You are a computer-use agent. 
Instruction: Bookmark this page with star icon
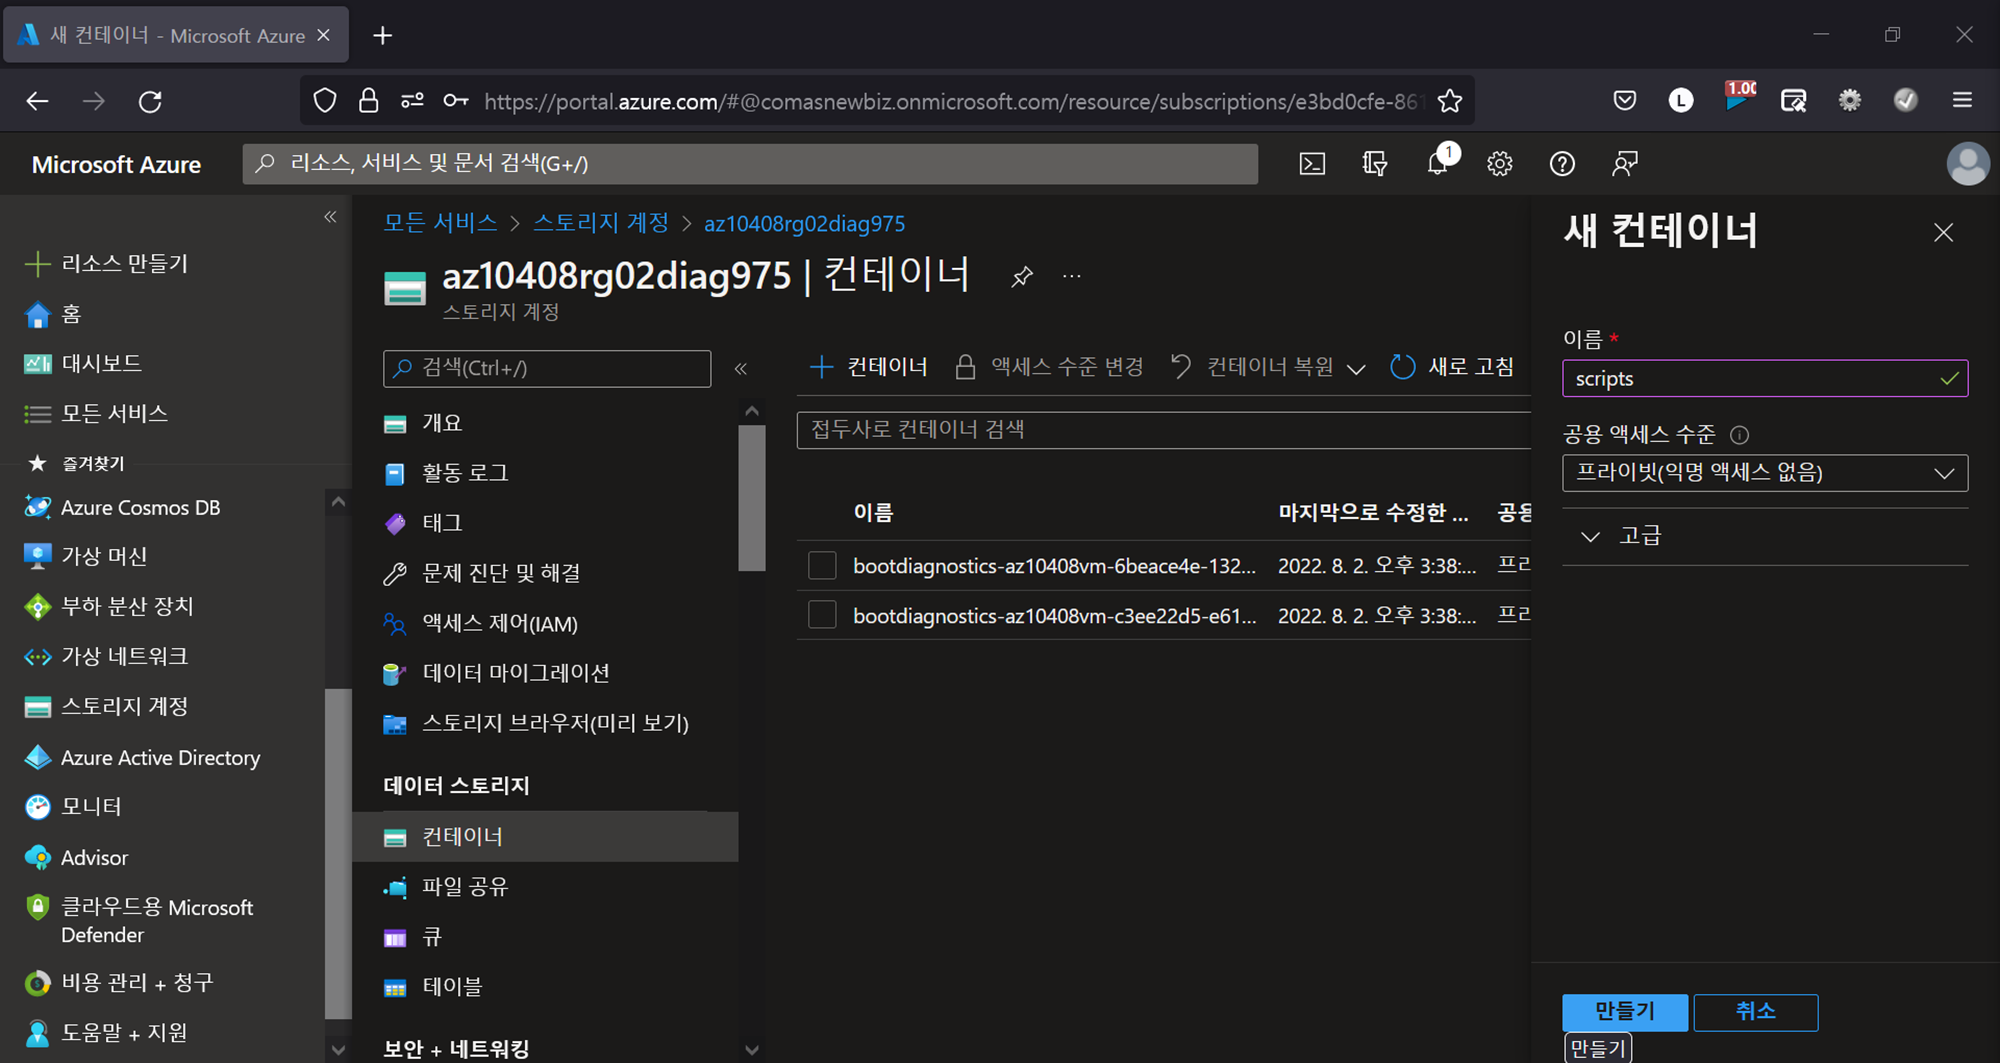(x=1449, y=101)
